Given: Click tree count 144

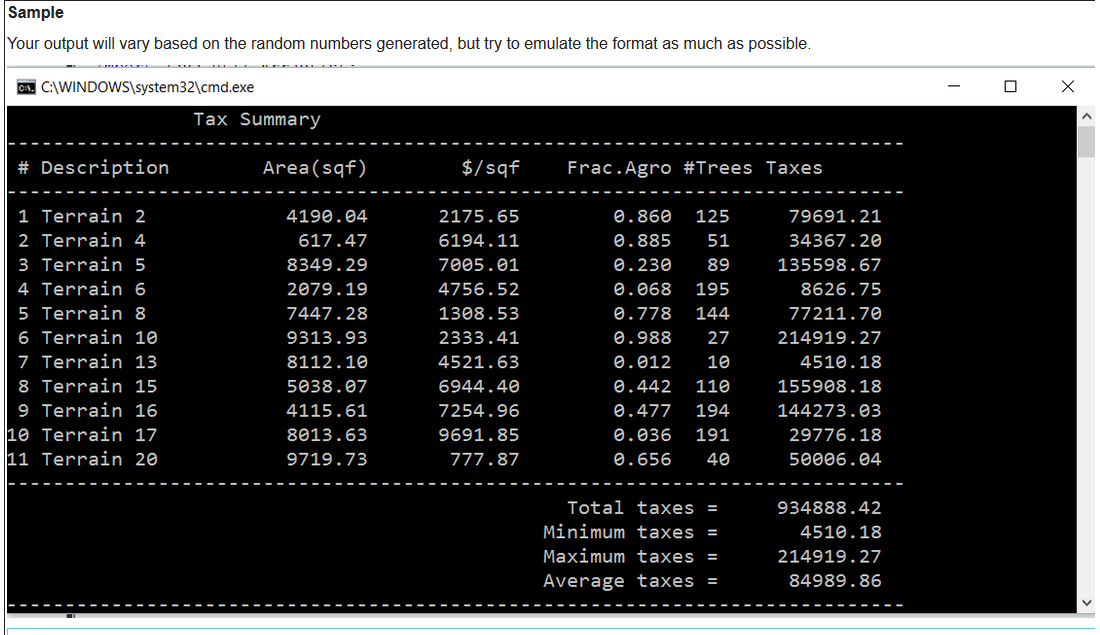Looking at the screenshot, I should point(712,314).
